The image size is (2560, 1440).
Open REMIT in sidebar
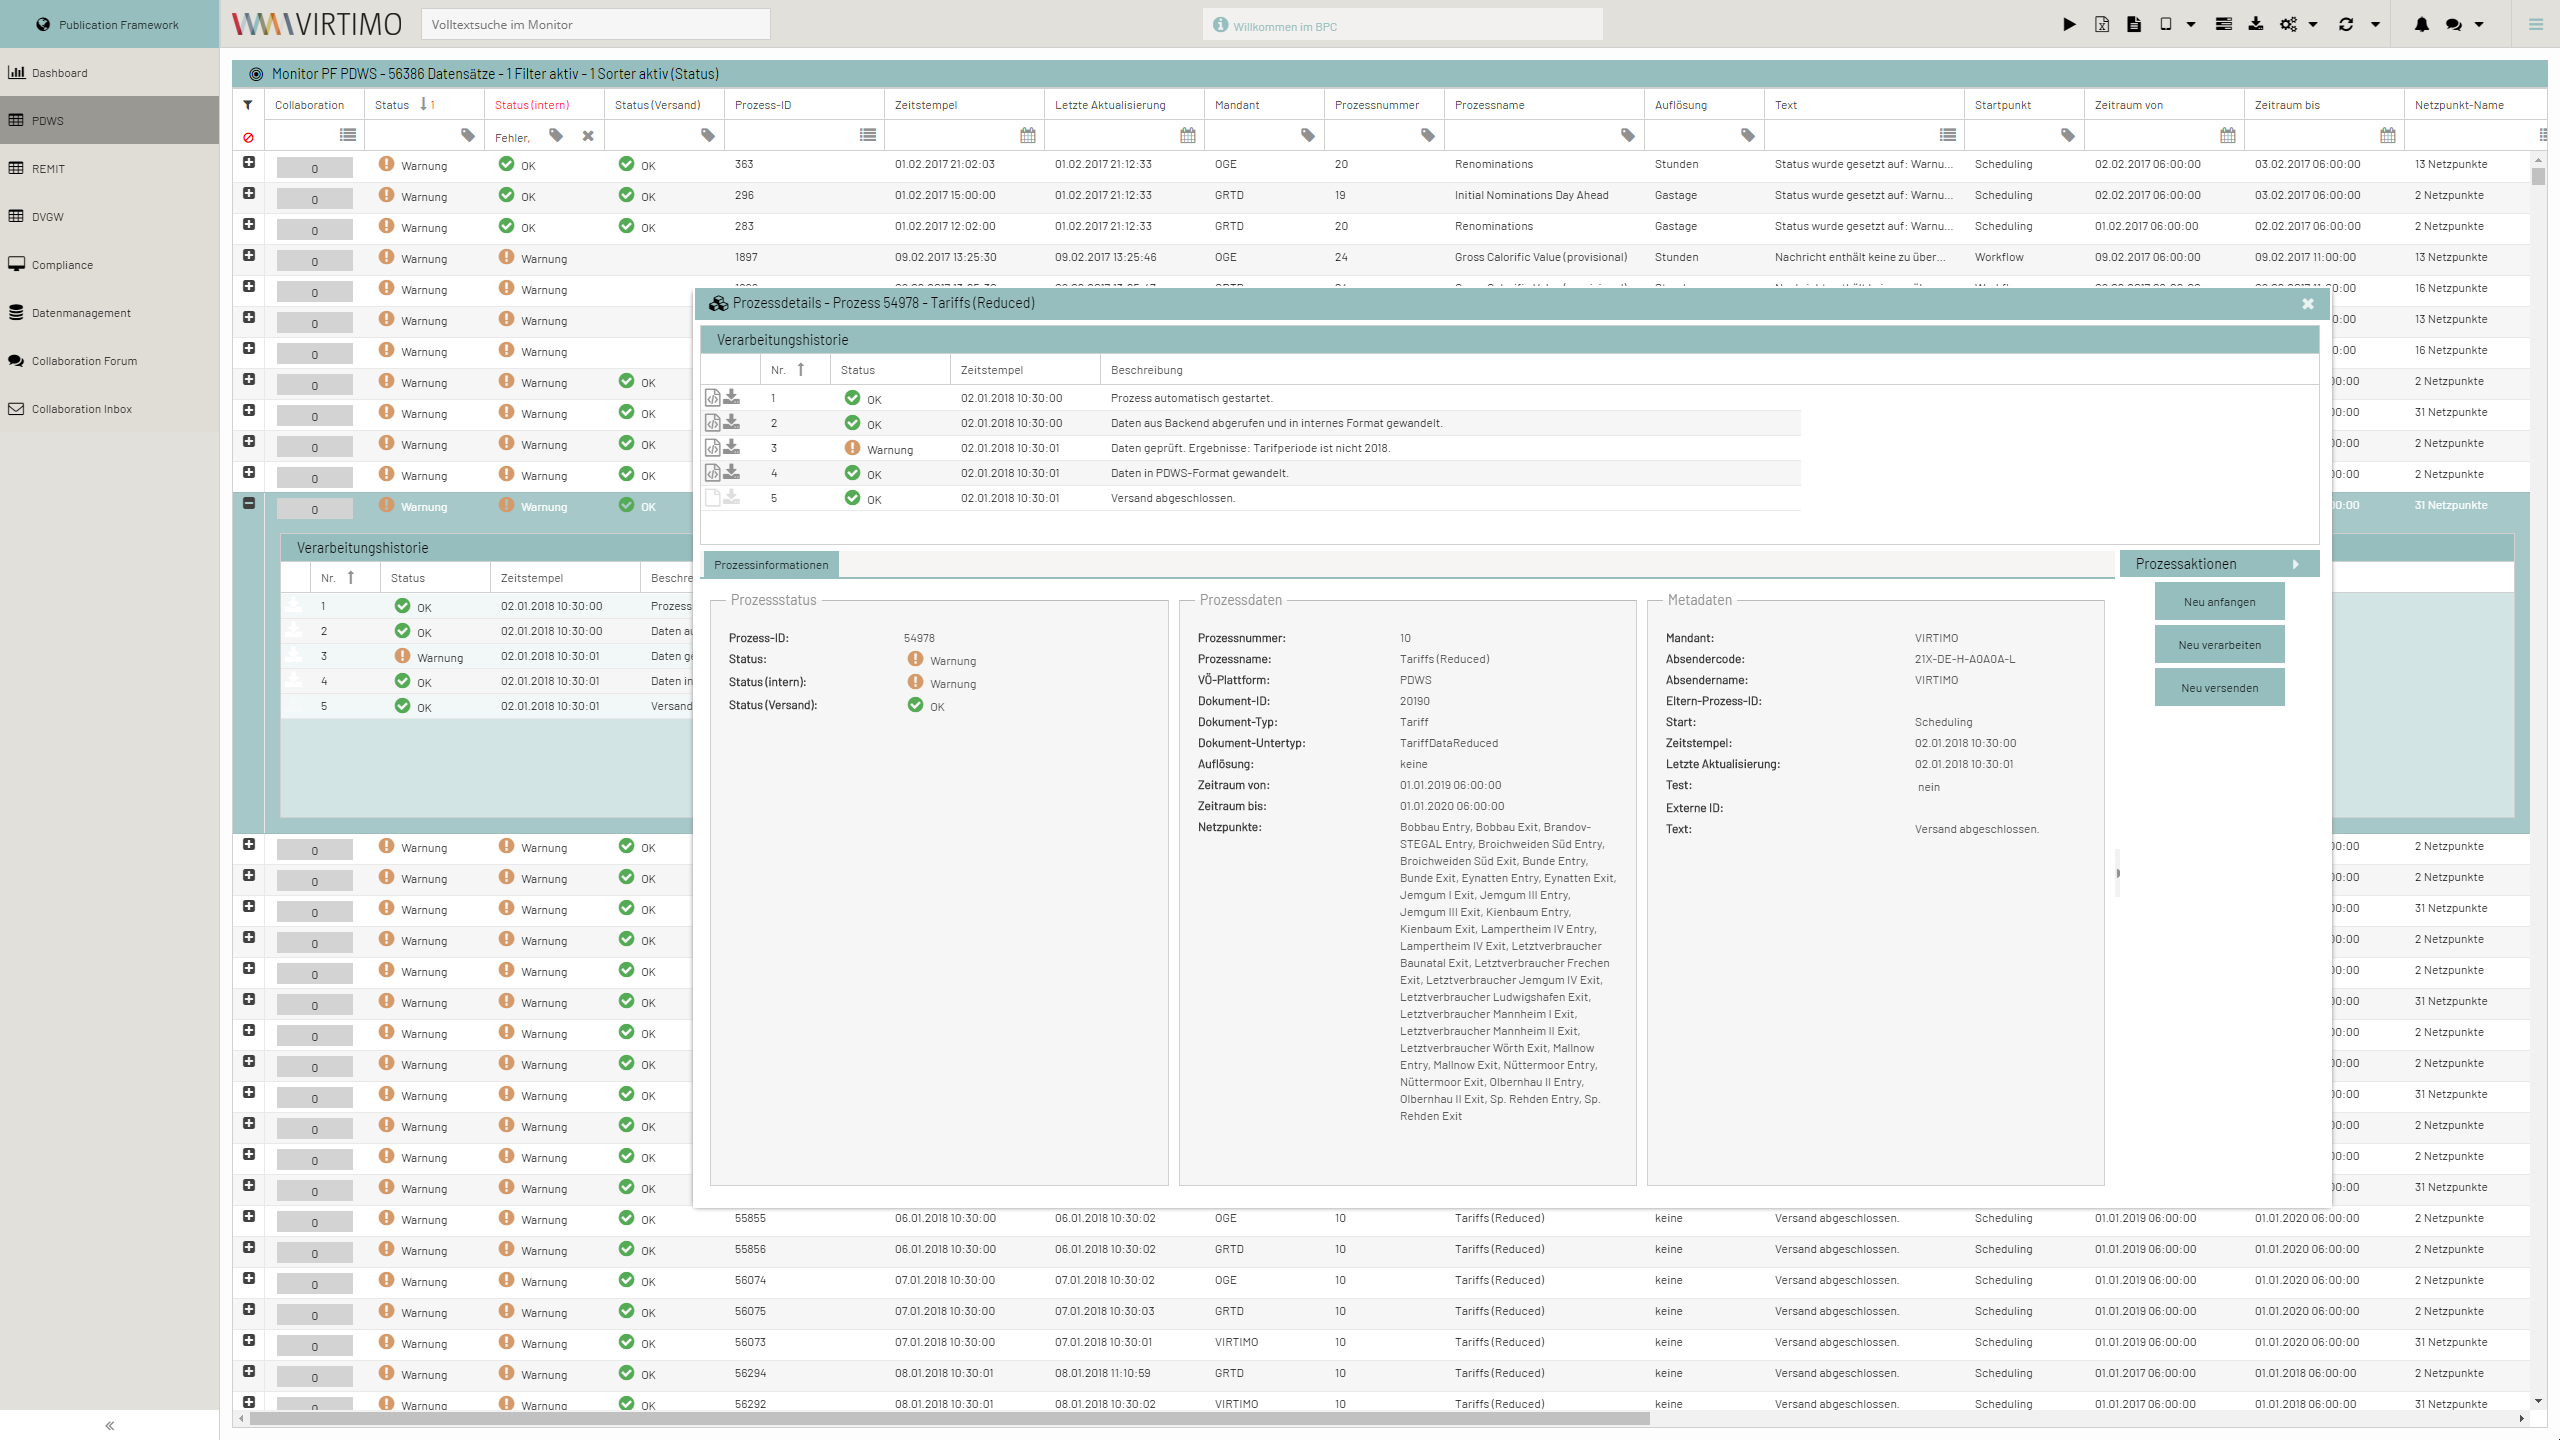[110, 168]
